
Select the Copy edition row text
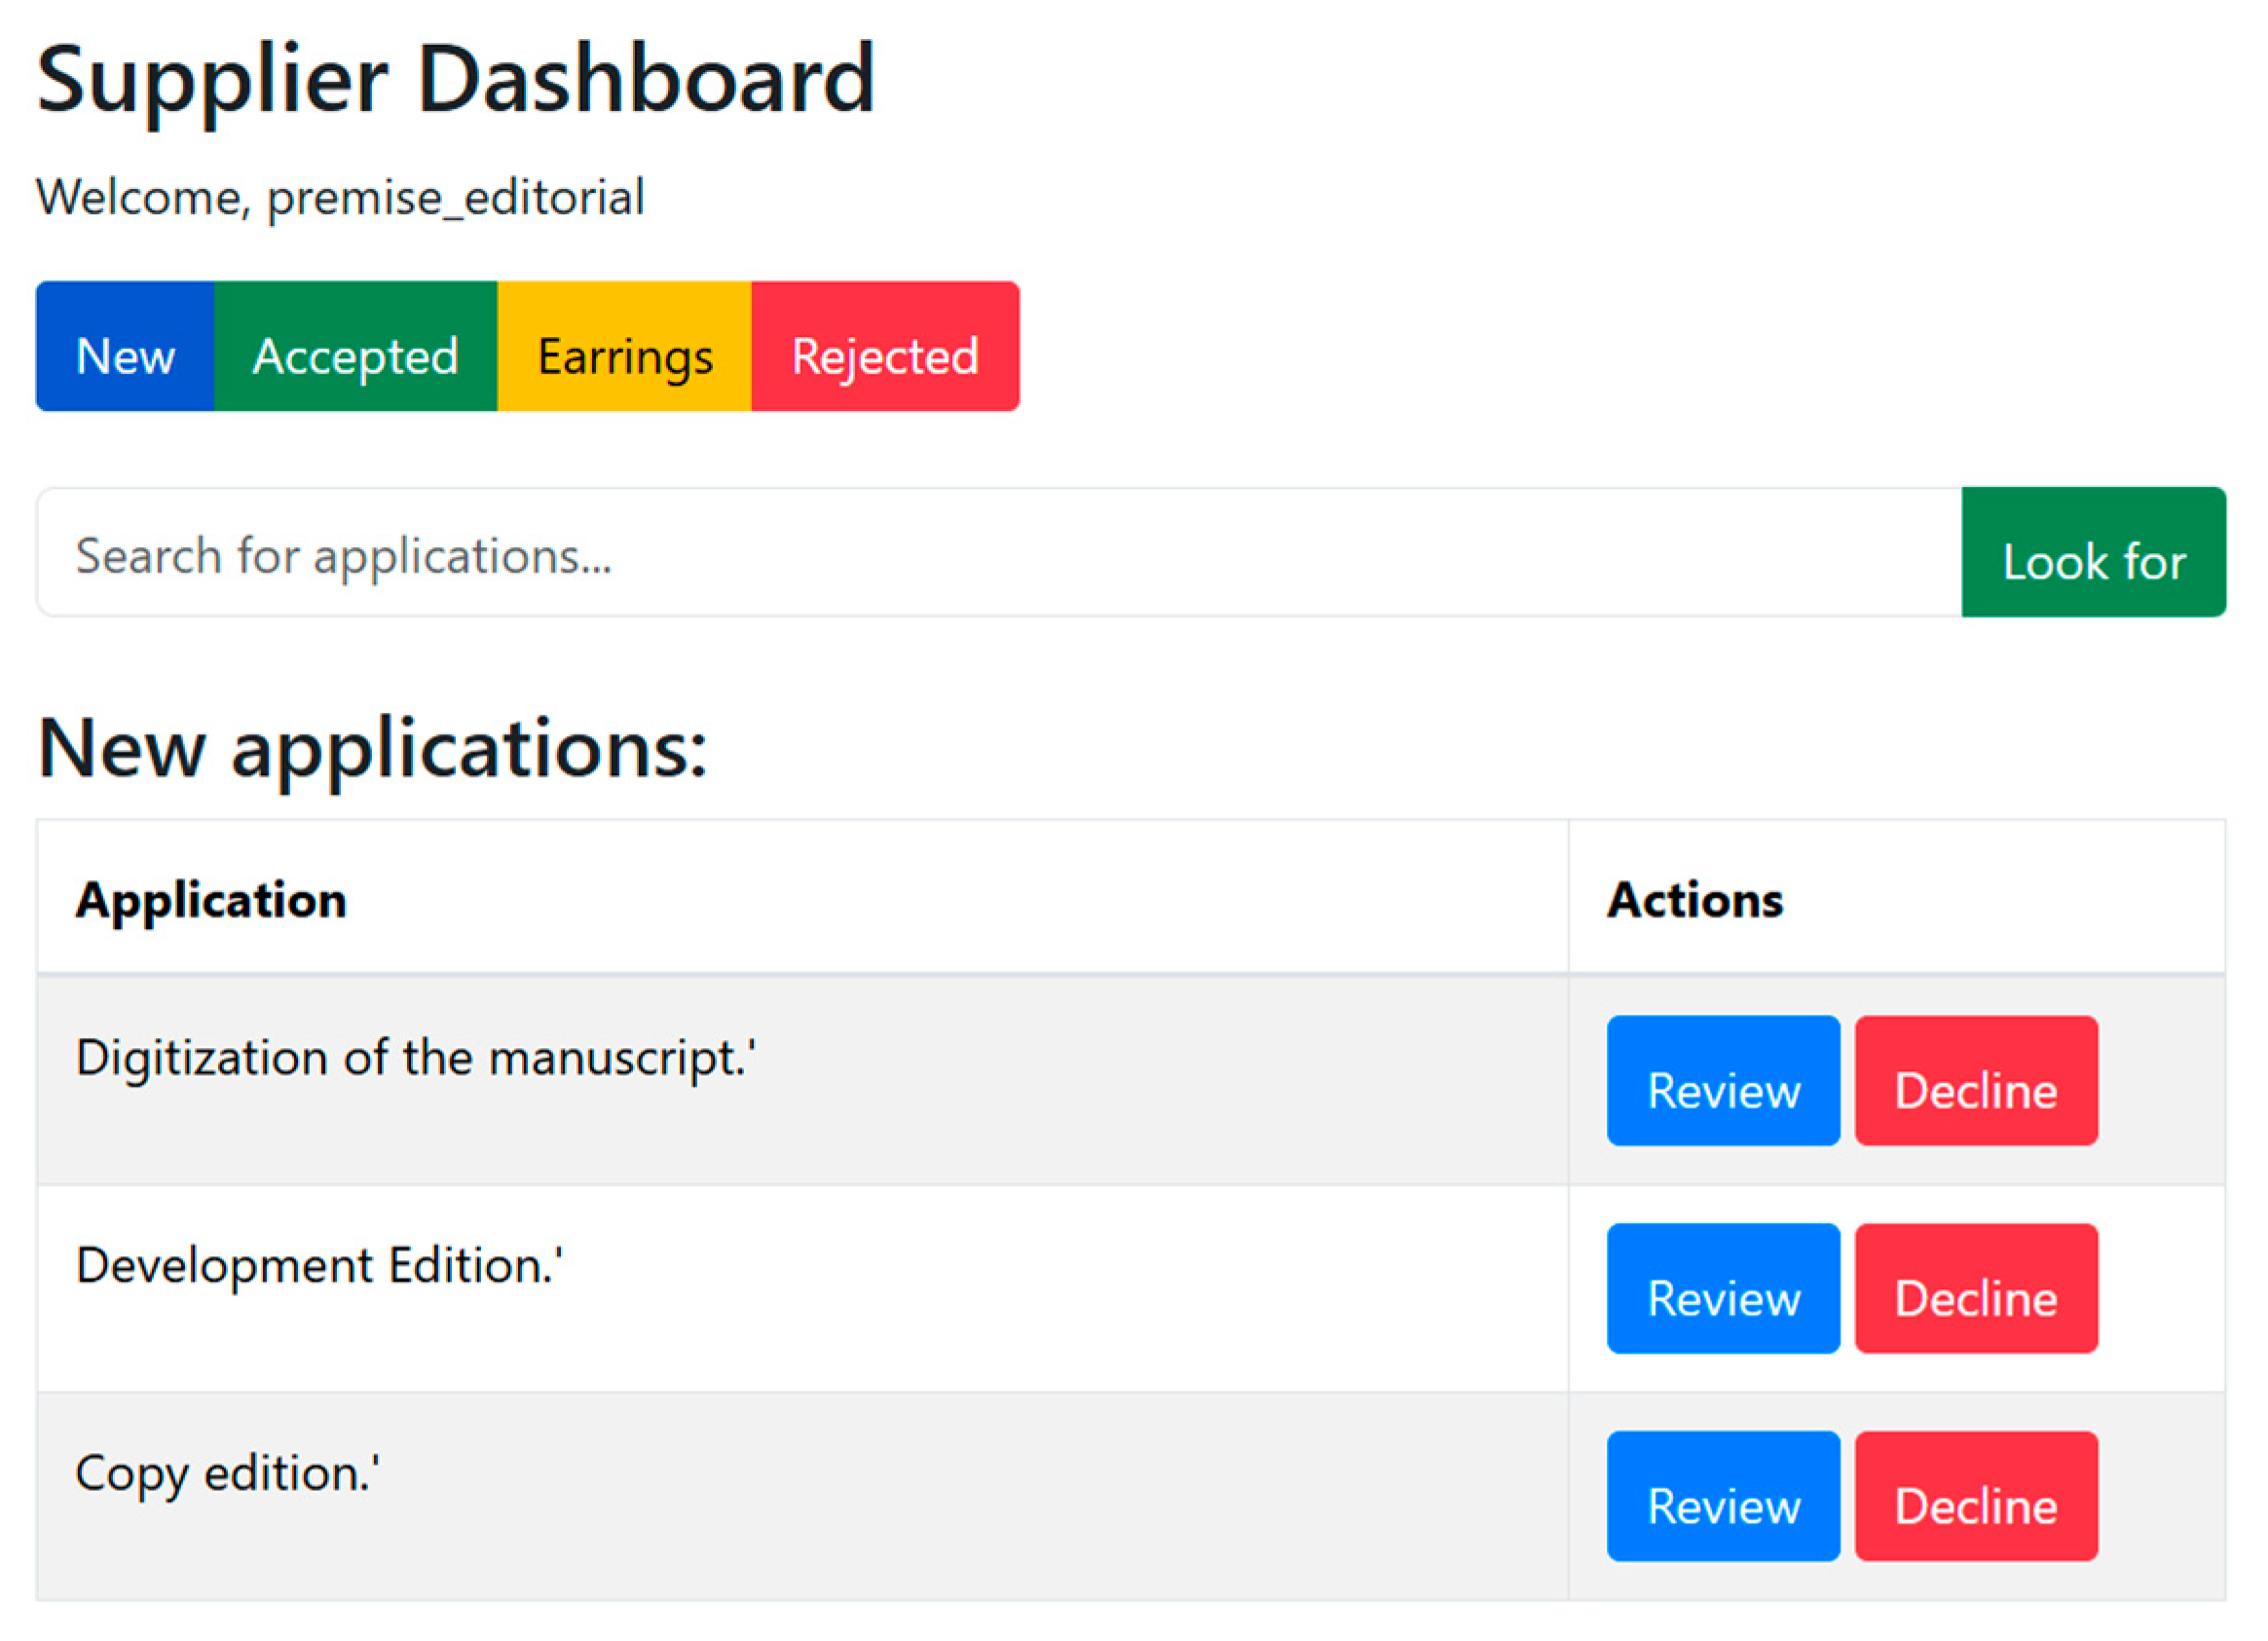click(227, 1473)
